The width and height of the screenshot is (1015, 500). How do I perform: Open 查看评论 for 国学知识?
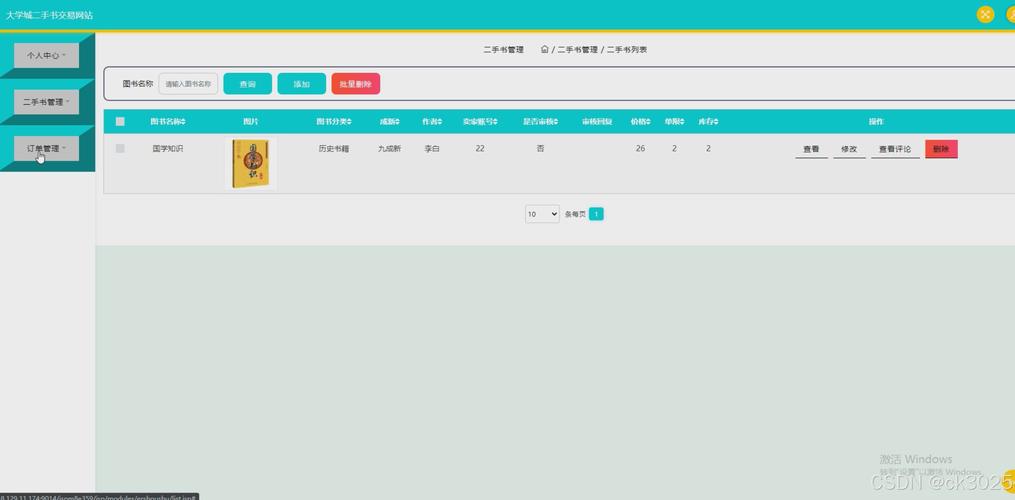coord(895,149)
